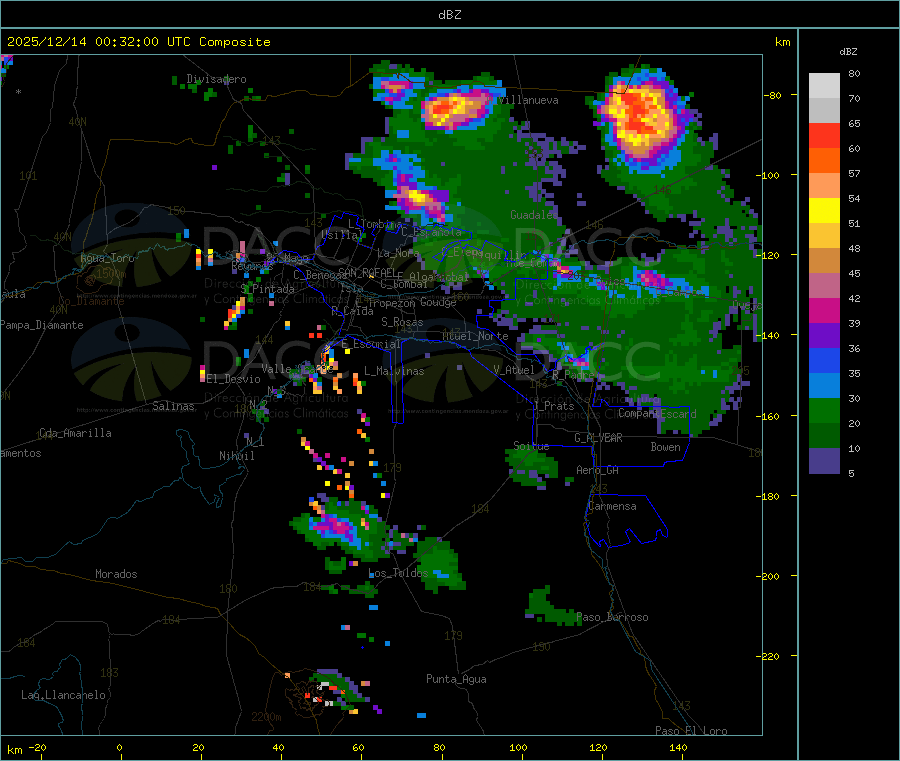Screen dimensions: 900x761
Task: Click the Pampa_Diamante map label
Action: (42, 325)
